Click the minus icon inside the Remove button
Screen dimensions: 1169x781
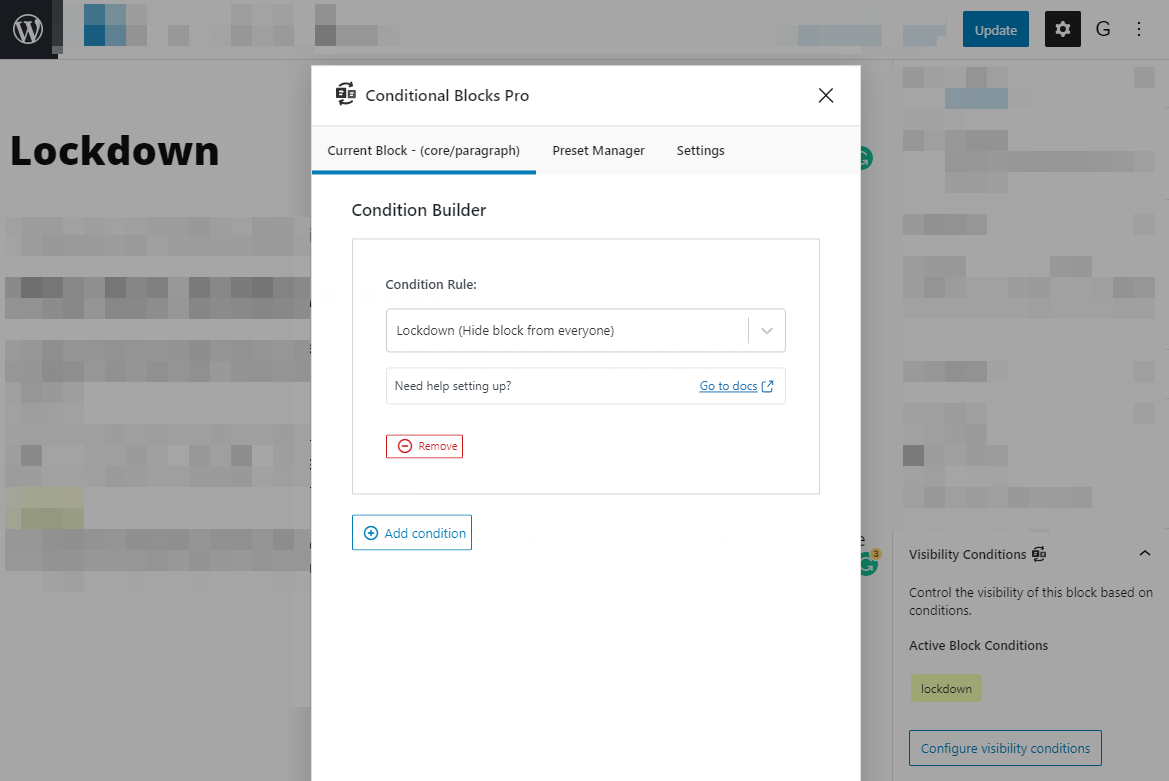(x=403, y=446)
